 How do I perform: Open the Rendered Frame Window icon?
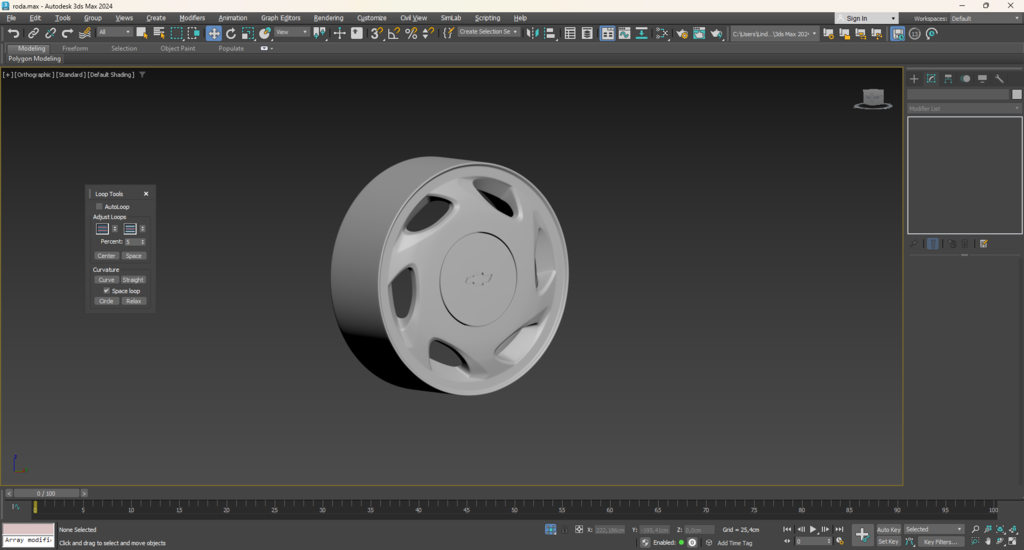pyautogui.click(x=699, y=33)
